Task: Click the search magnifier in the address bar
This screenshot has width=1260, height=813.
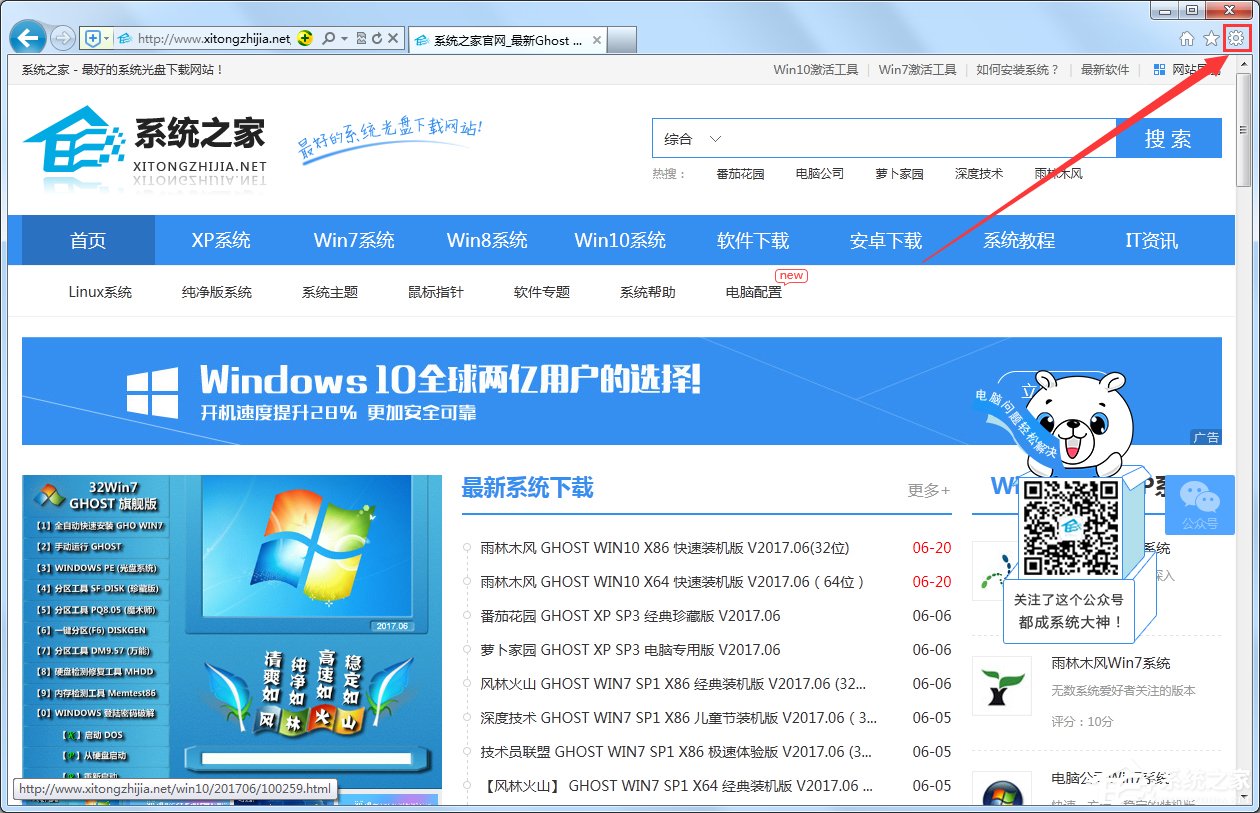Action: [329, 37]
